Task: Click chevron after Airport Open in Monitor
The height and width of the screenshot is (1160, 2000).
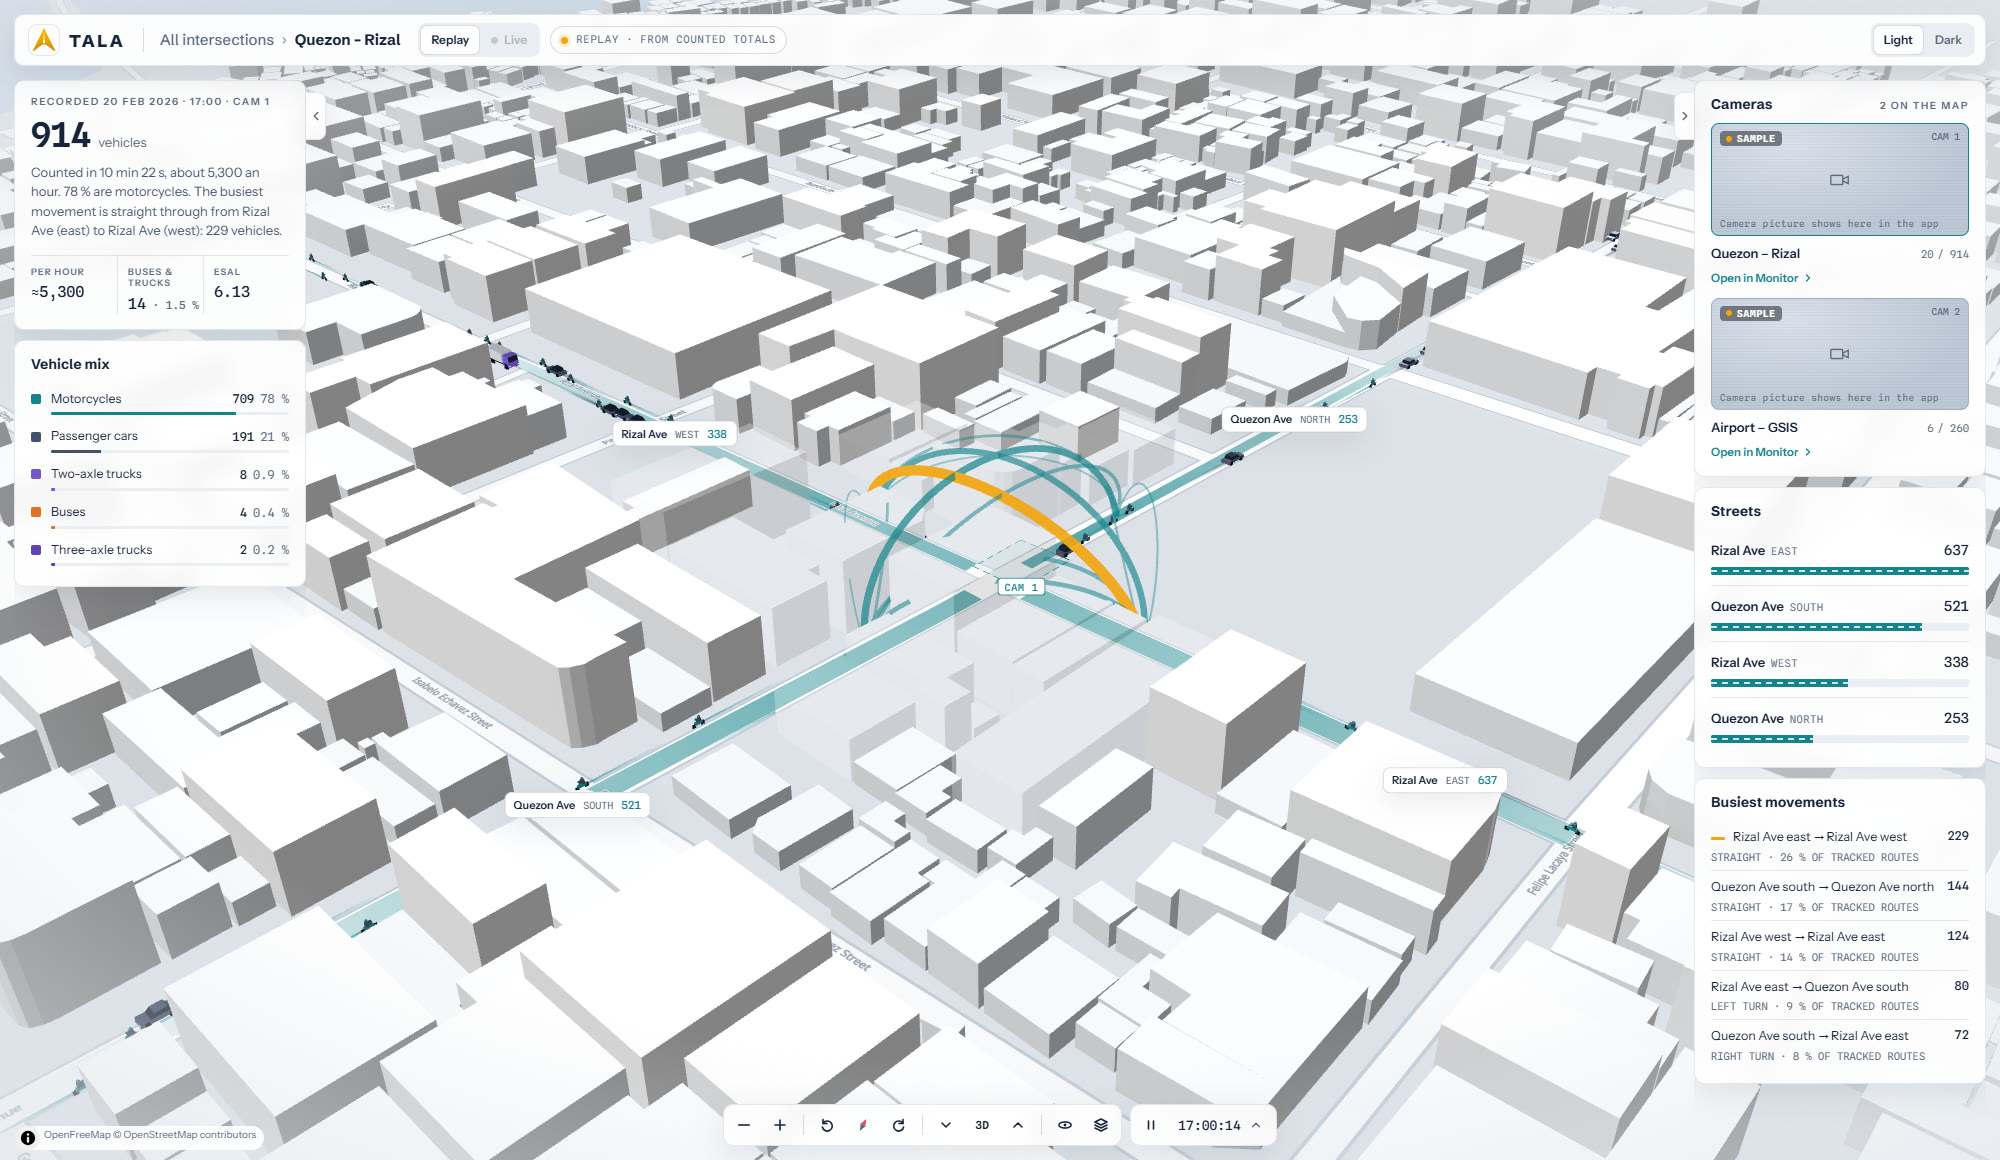Action: [1808, 452]
